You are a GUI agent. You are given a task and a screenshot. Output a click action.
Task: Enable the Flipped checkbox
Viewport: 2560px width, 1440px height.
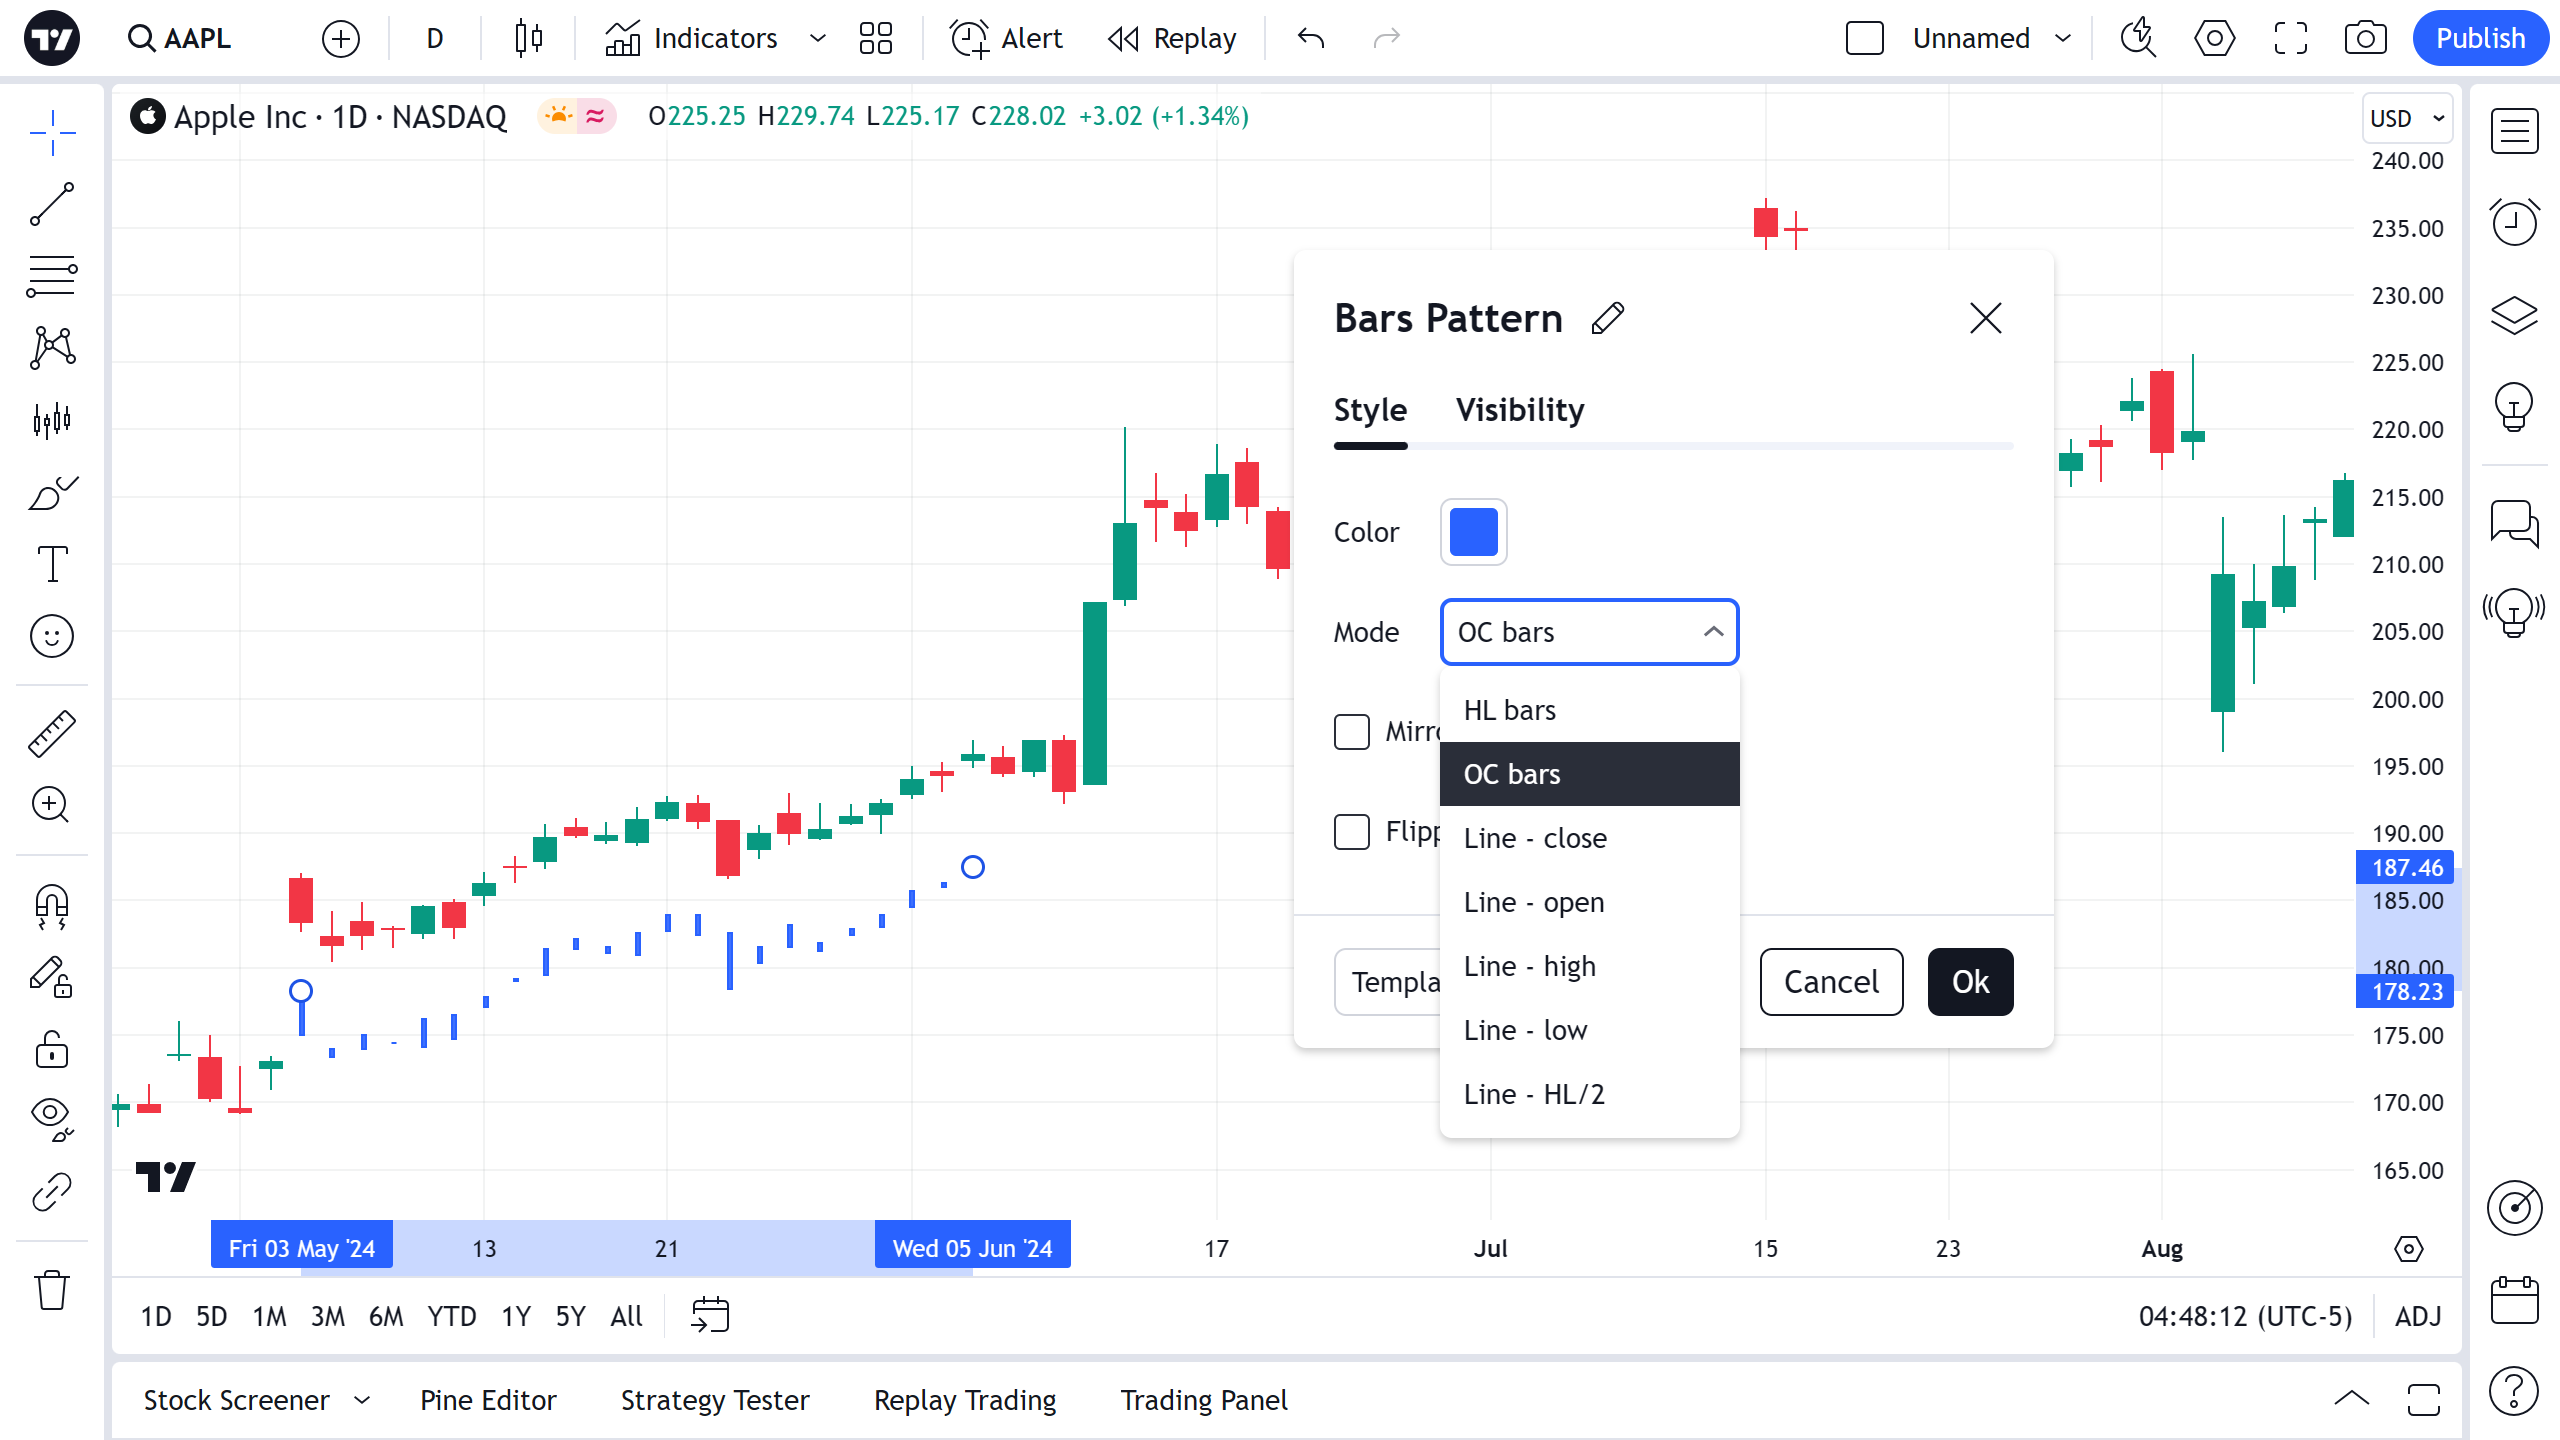(1352, 832)
